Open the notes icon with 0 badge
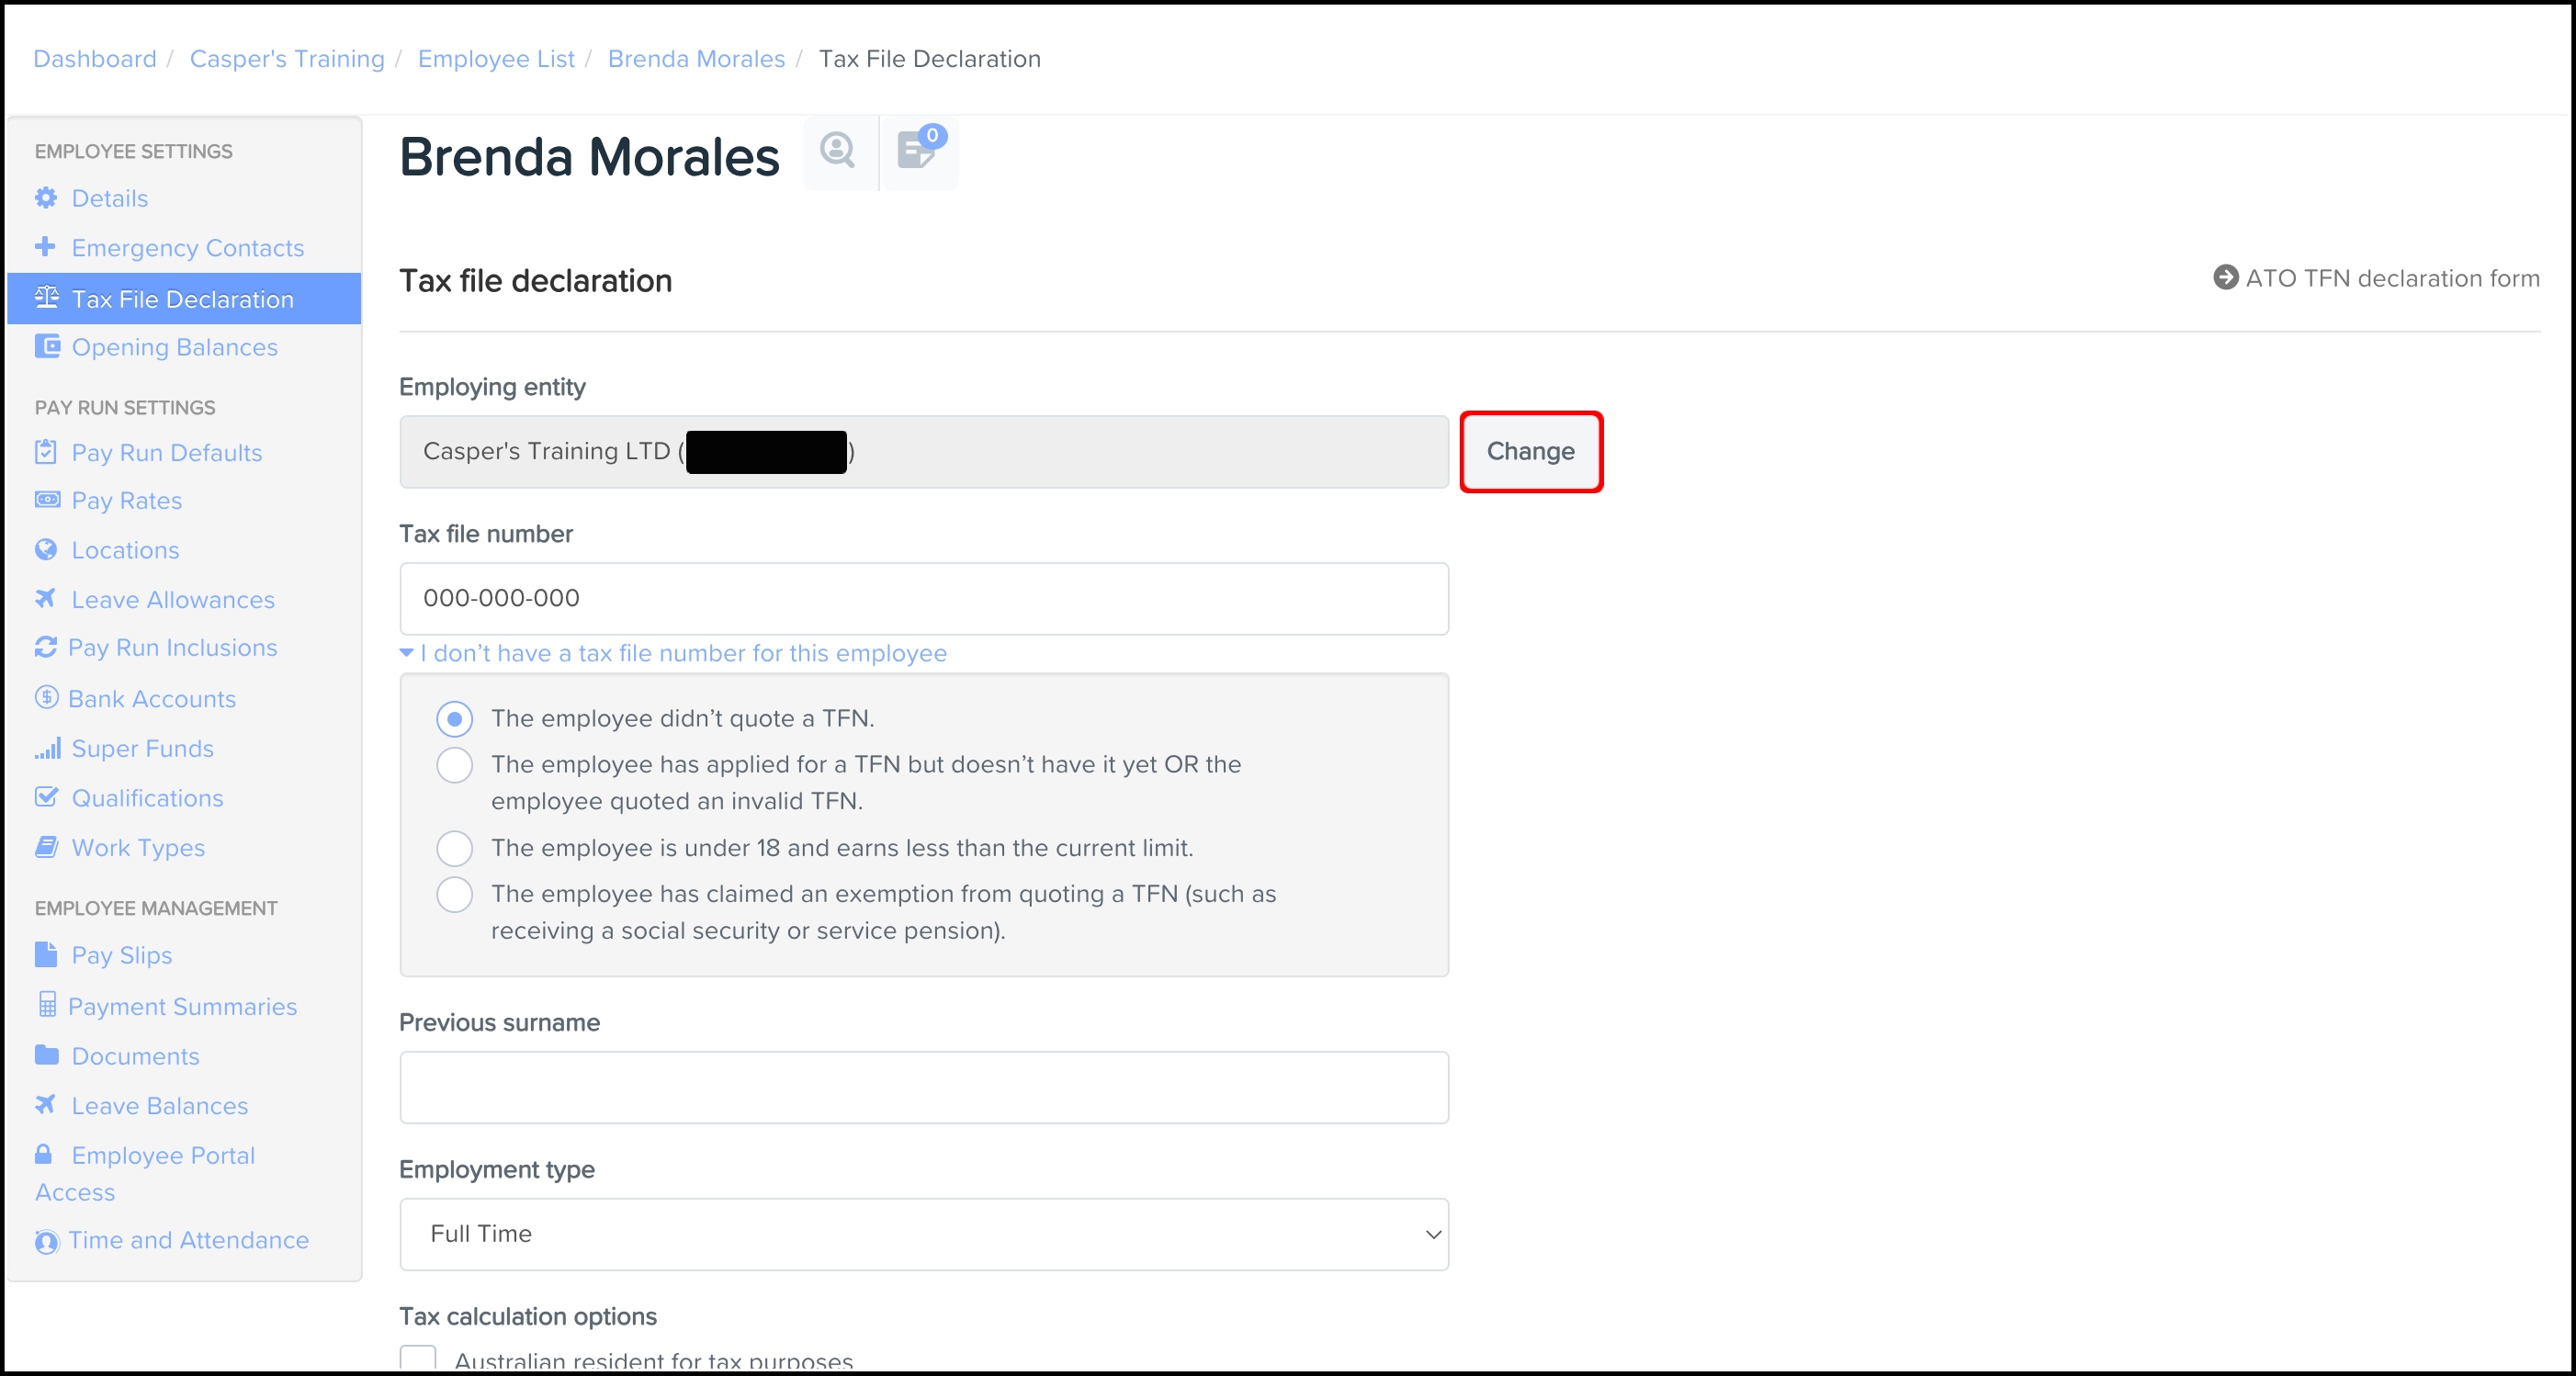This screenshot has width=2576, height=1376. 917,151
